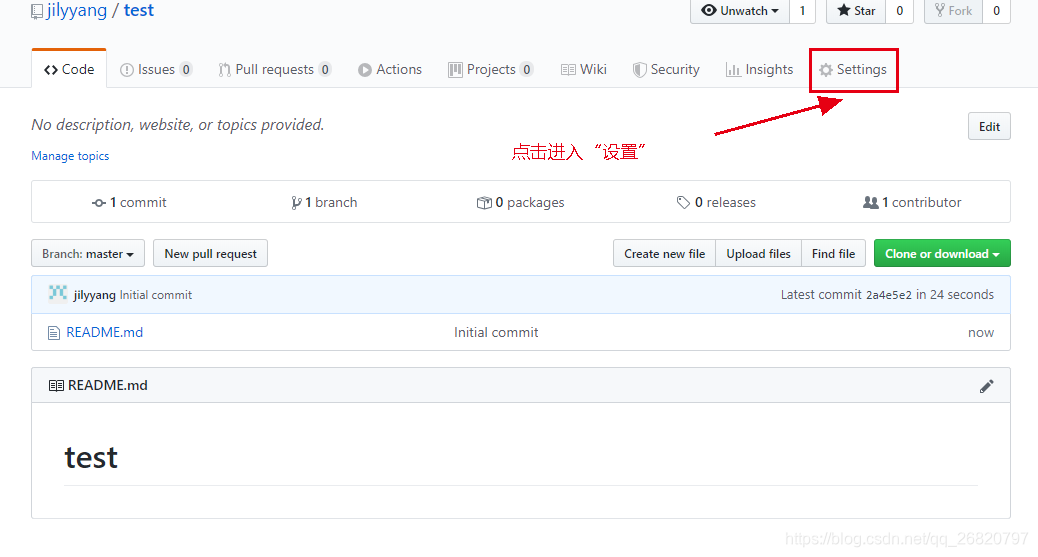Click the description text 'No description, website, or topics provided.'
1038x557 pixels.
coord(177,125)
